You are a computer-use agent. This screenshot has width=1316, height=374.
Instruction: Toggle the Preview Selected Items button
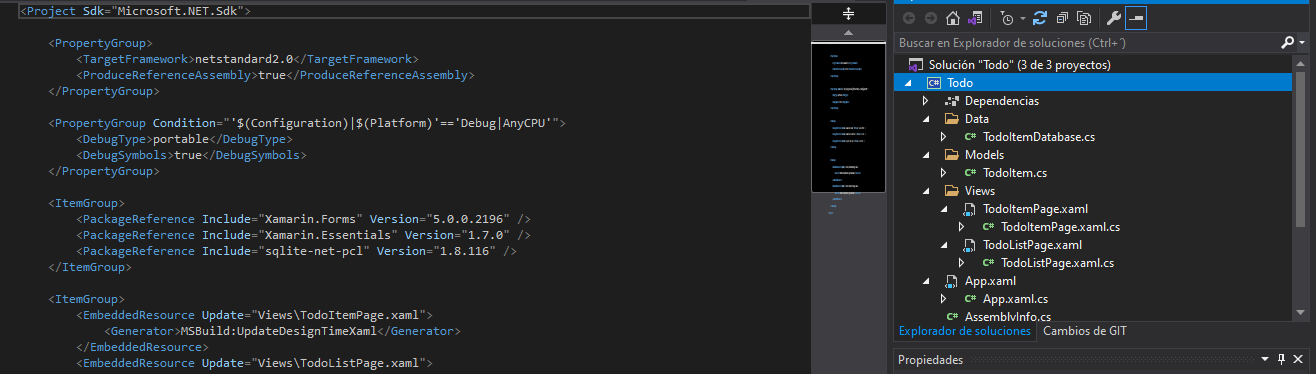[1137, 18]
